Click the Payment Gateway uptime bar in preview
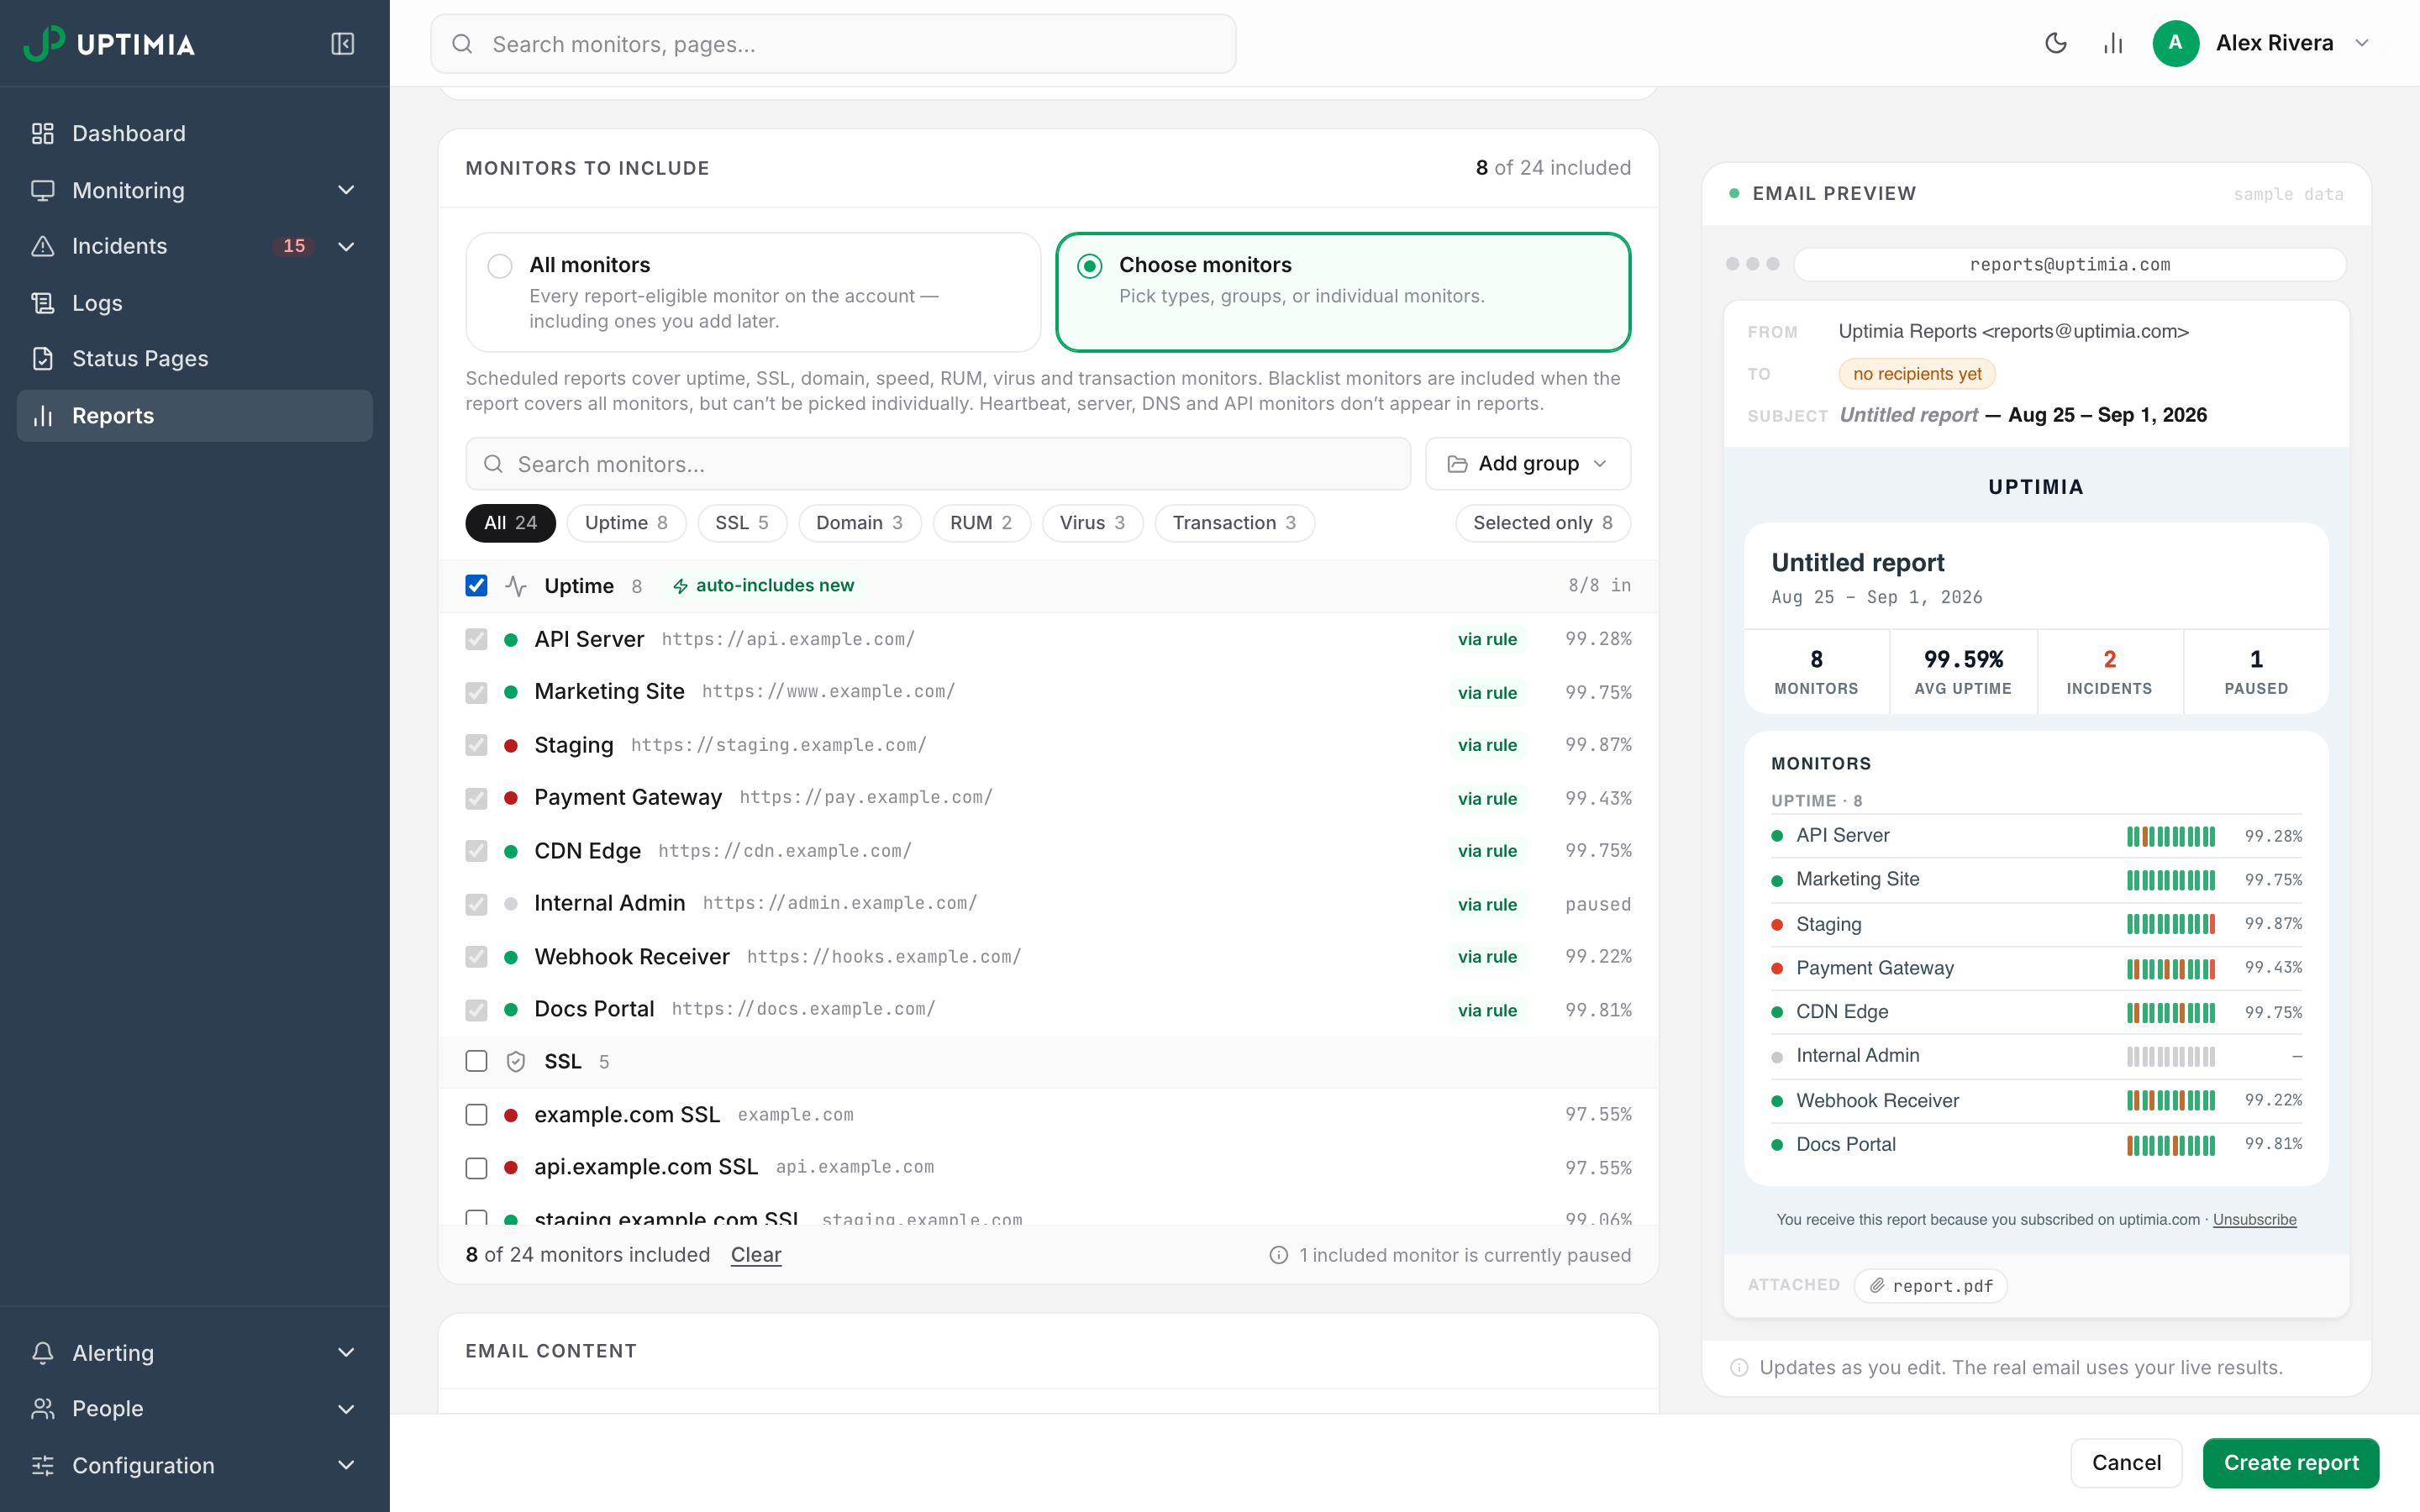The width and height of the screenshot is (2420, 1512). coord(2171,969)
